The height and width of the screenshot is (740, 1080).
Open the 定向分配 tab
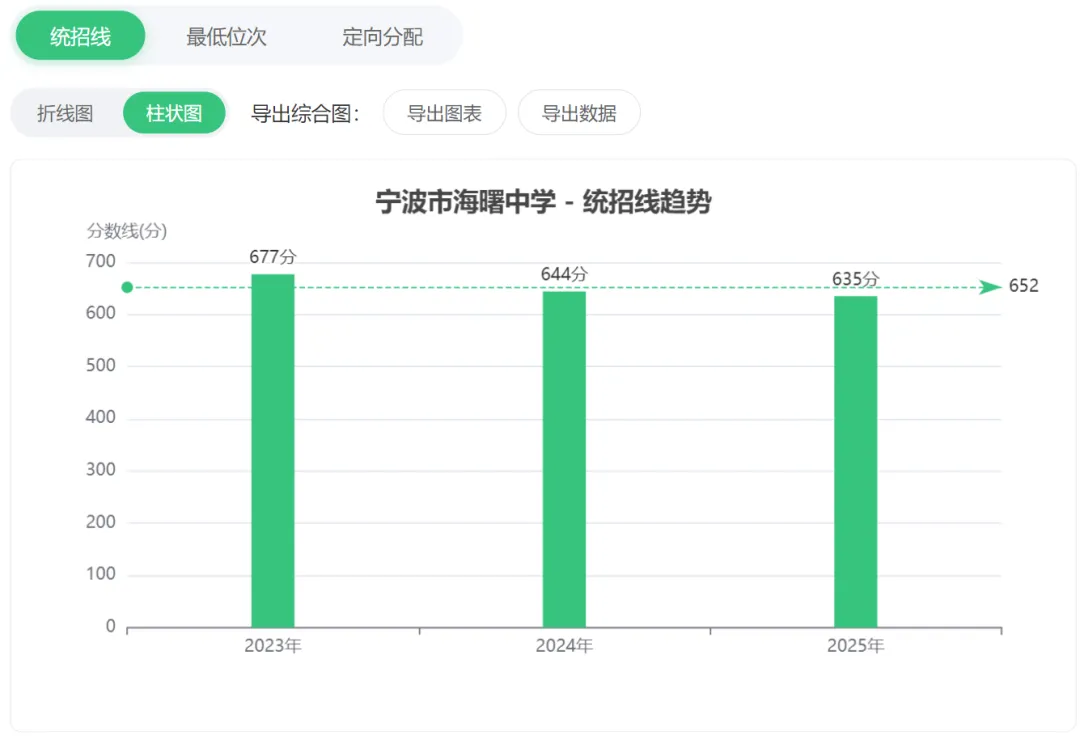382,37
